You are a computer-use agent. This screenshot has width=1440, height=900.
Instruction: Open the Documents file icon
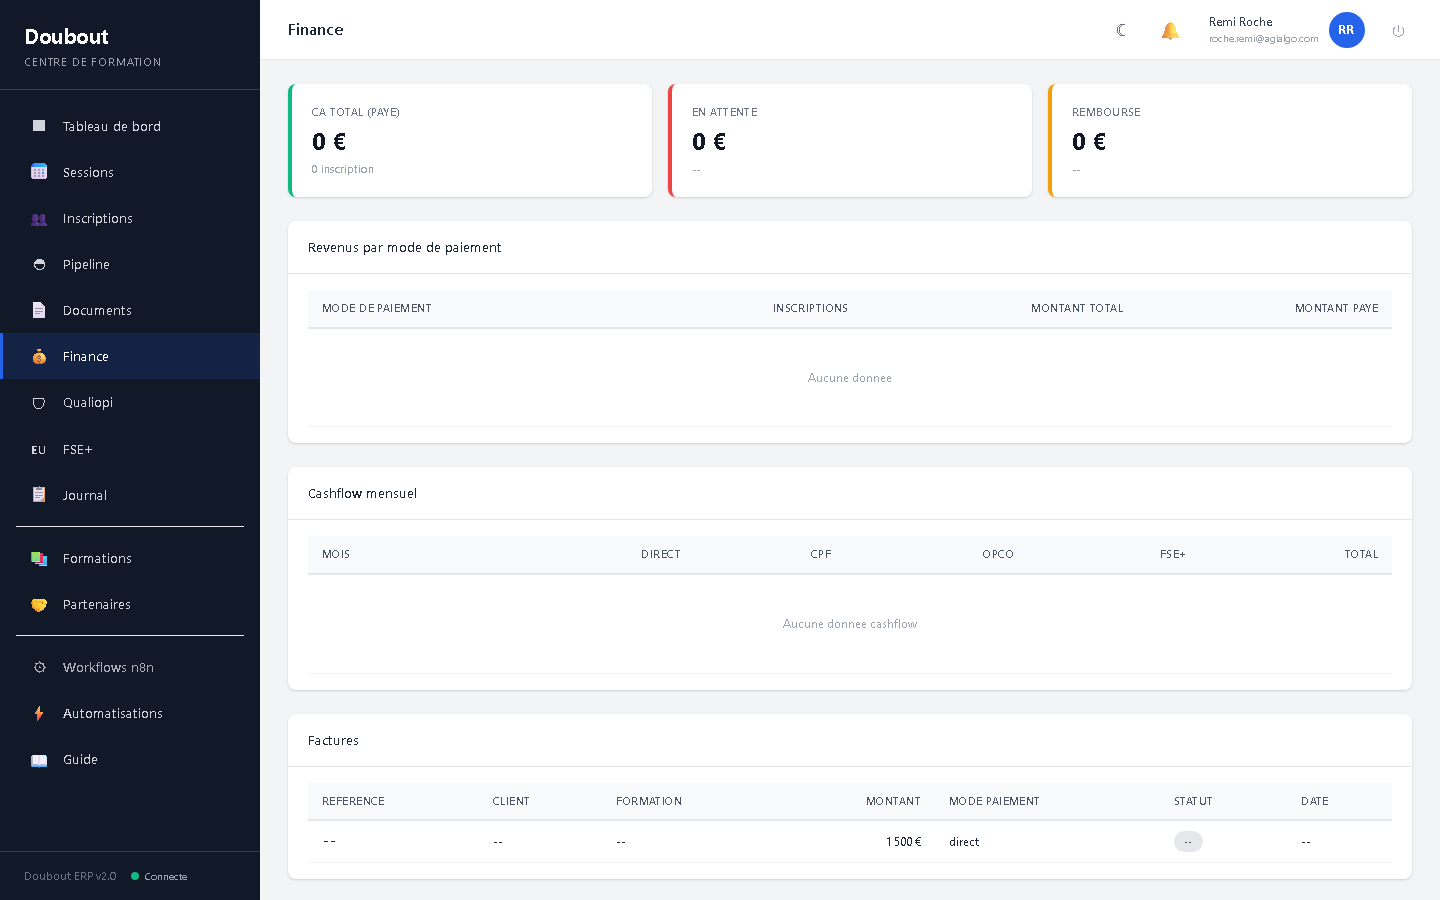[x=38, y=310]
